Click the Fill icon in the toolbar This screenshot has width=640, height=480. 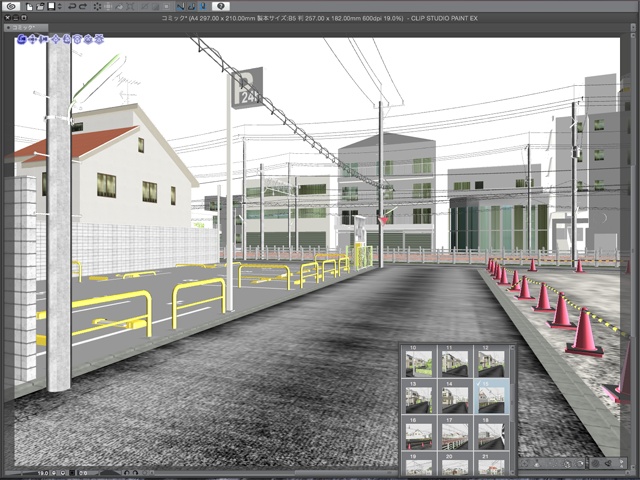[x=119, y=7]
